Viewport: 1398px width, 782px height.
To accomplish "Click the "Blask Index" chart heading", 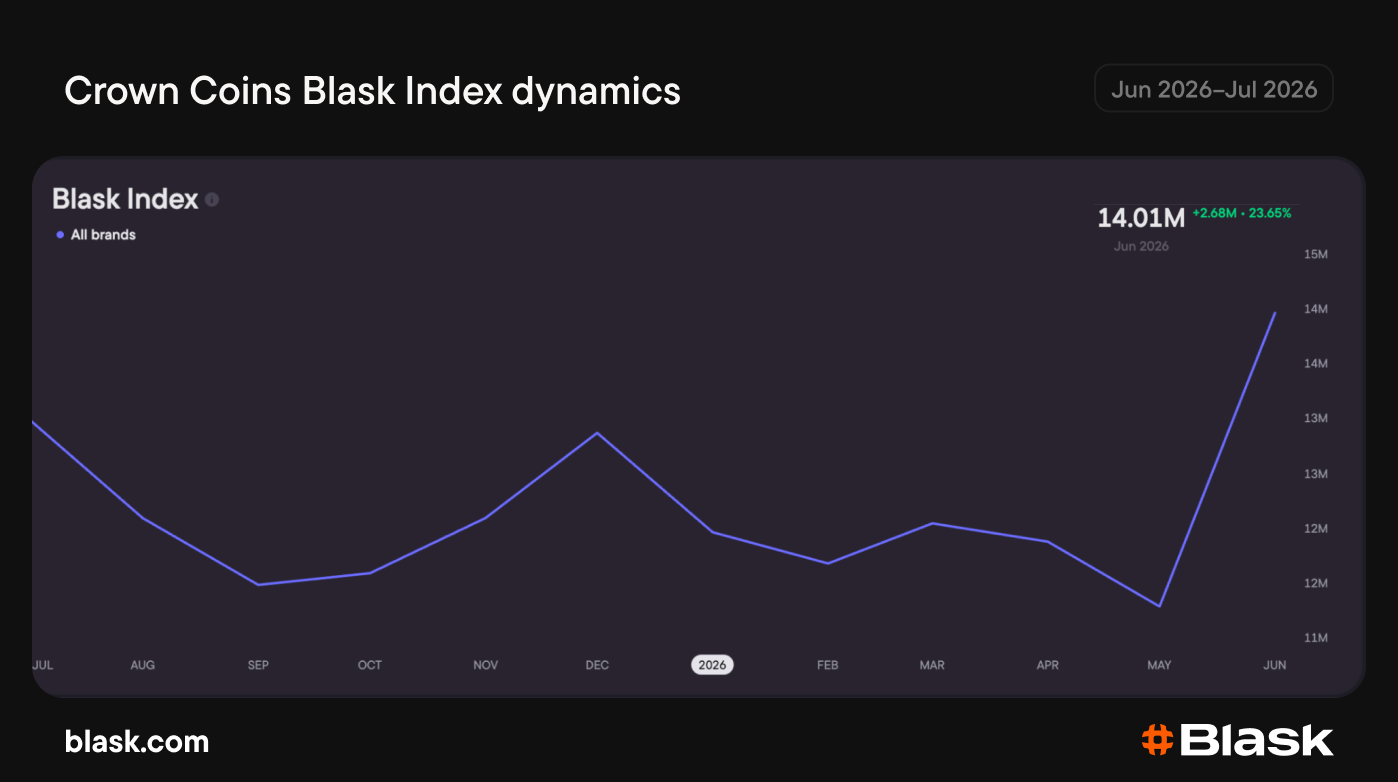I will tap(125, 199).
